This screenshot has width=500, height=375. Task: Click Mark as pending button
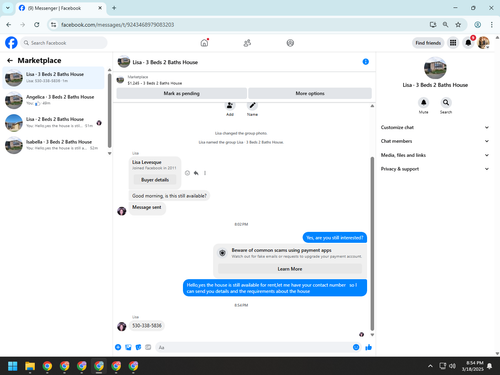182,93
